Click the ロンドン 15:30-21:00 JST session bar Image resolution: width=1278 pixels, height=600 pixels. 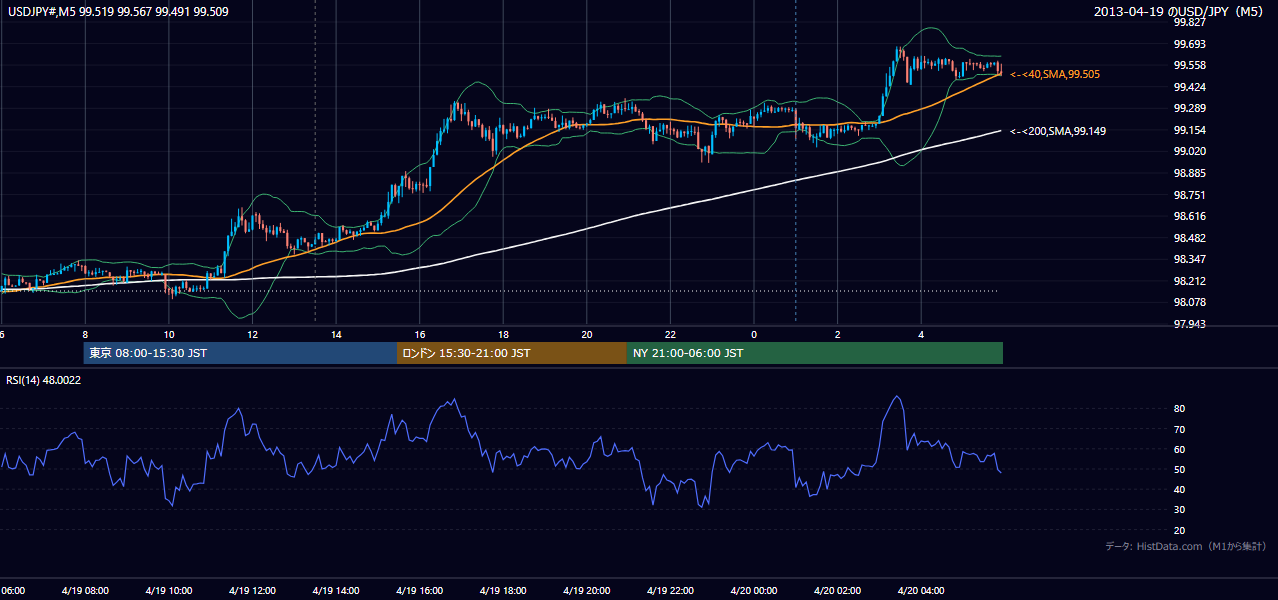[512, 353]
